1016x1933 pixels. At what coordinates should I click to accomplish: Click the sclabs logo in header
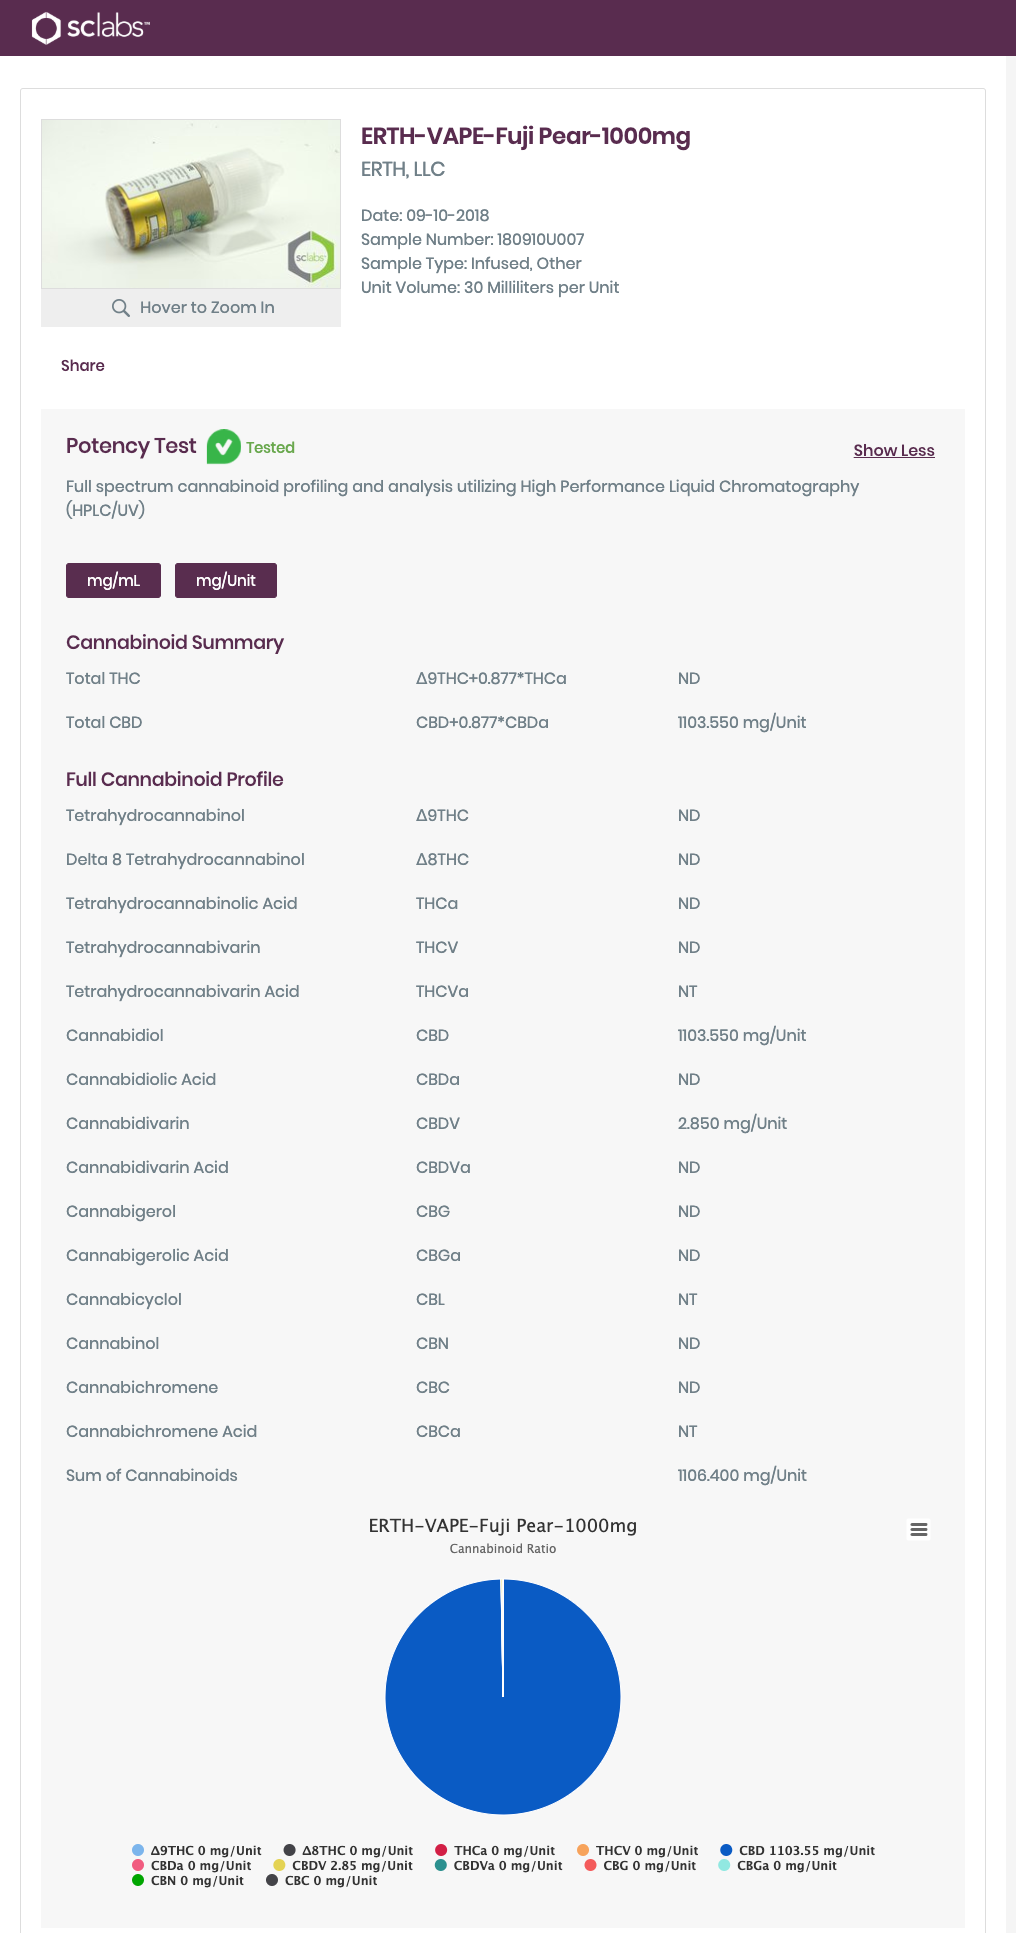pyautogui.click(x=90, y=28)
